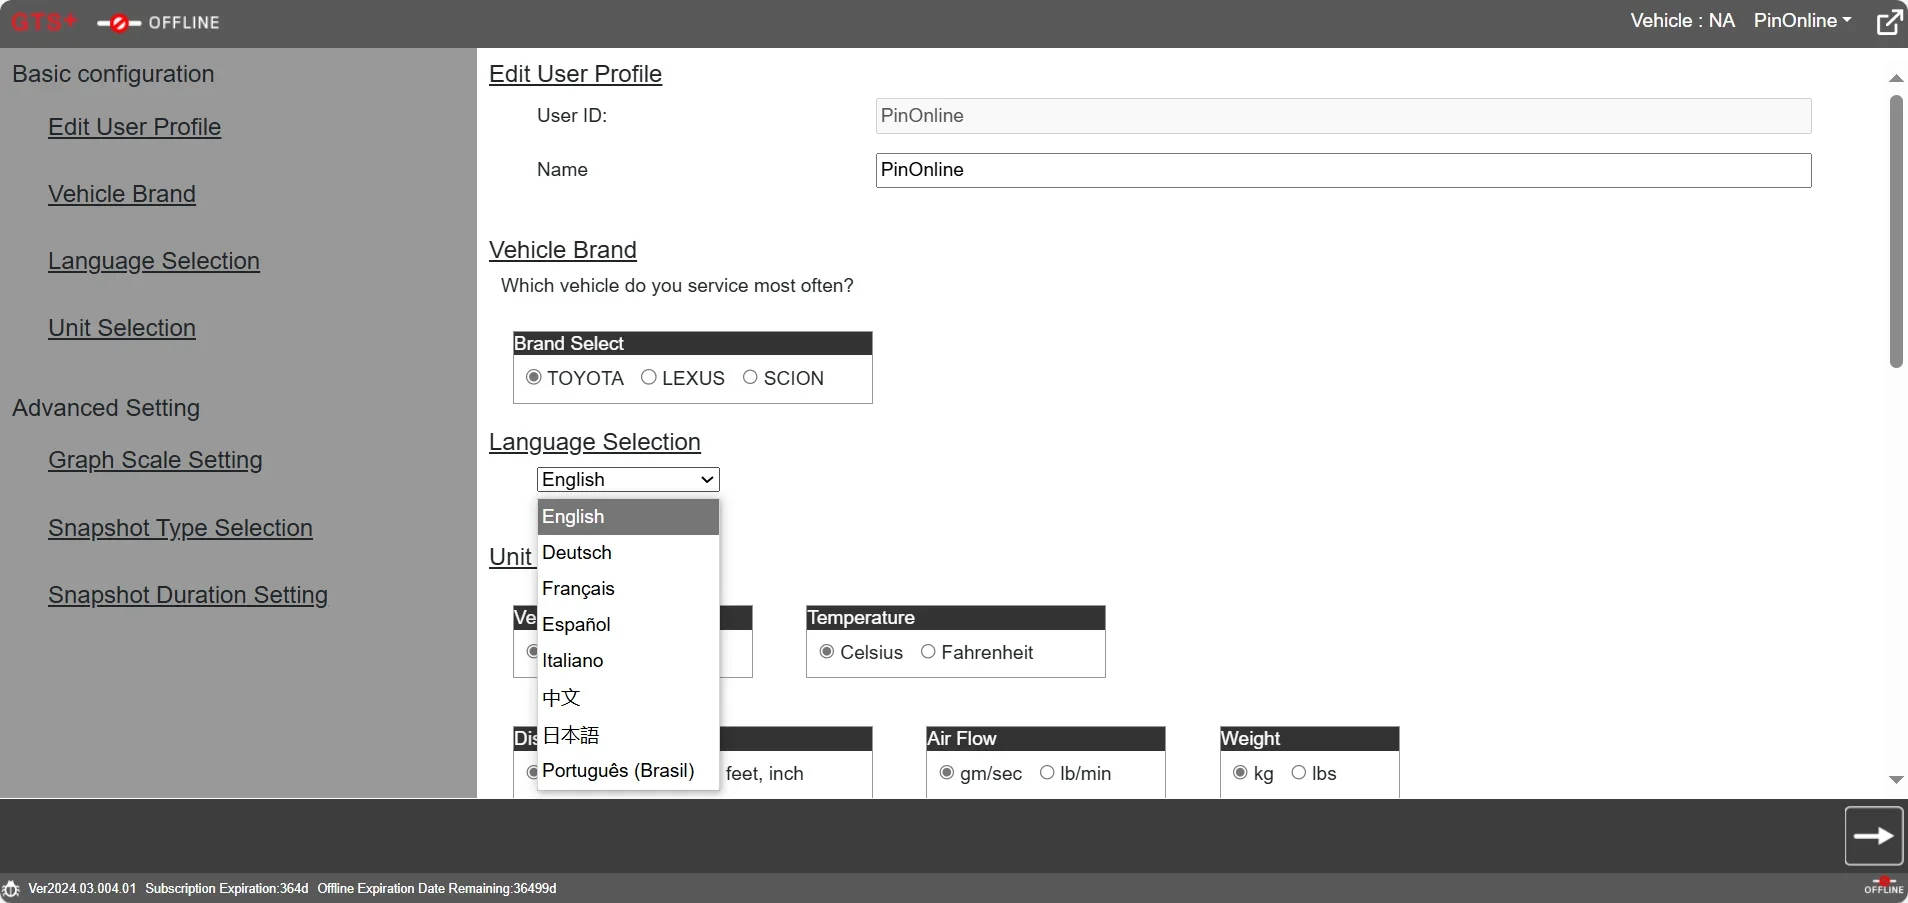The height and width of the screenshot is (903, 1908).
Task: Click the Name input field
Action: pyautogui.click(x=1343, y=170)
